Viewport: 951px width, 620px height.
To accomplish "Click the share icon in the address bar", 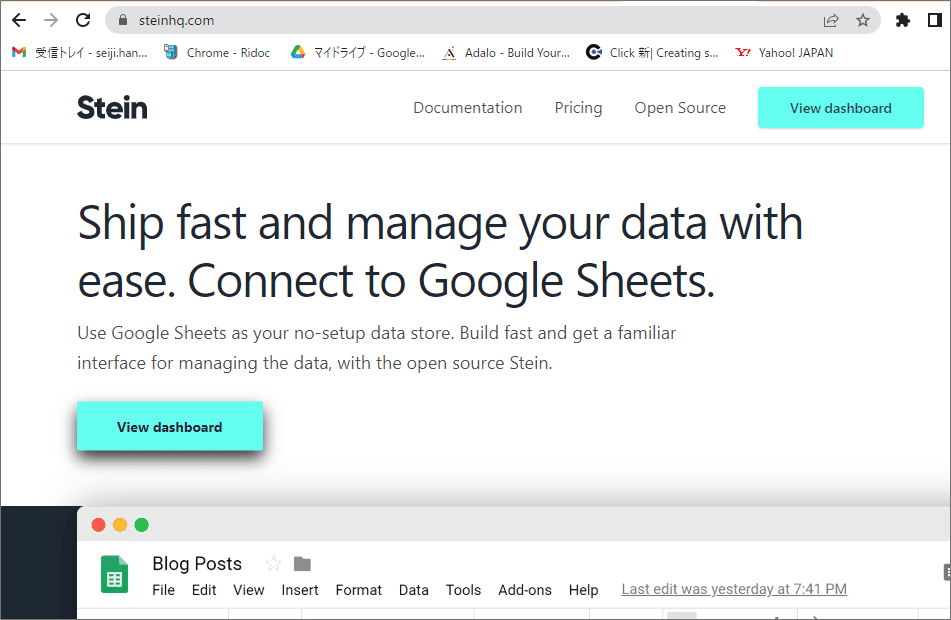I will (831, 19).
